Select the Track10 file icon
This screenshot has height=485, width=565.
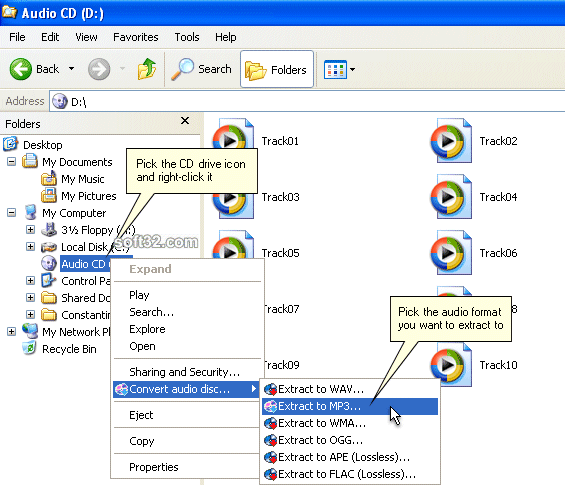tap(451, 365)
